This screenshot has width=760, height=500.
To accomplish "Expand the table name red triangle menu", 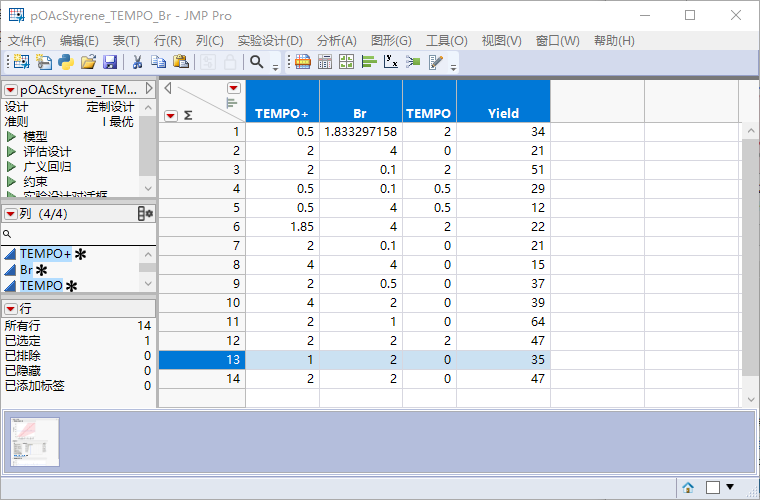I will coord(11,90).
